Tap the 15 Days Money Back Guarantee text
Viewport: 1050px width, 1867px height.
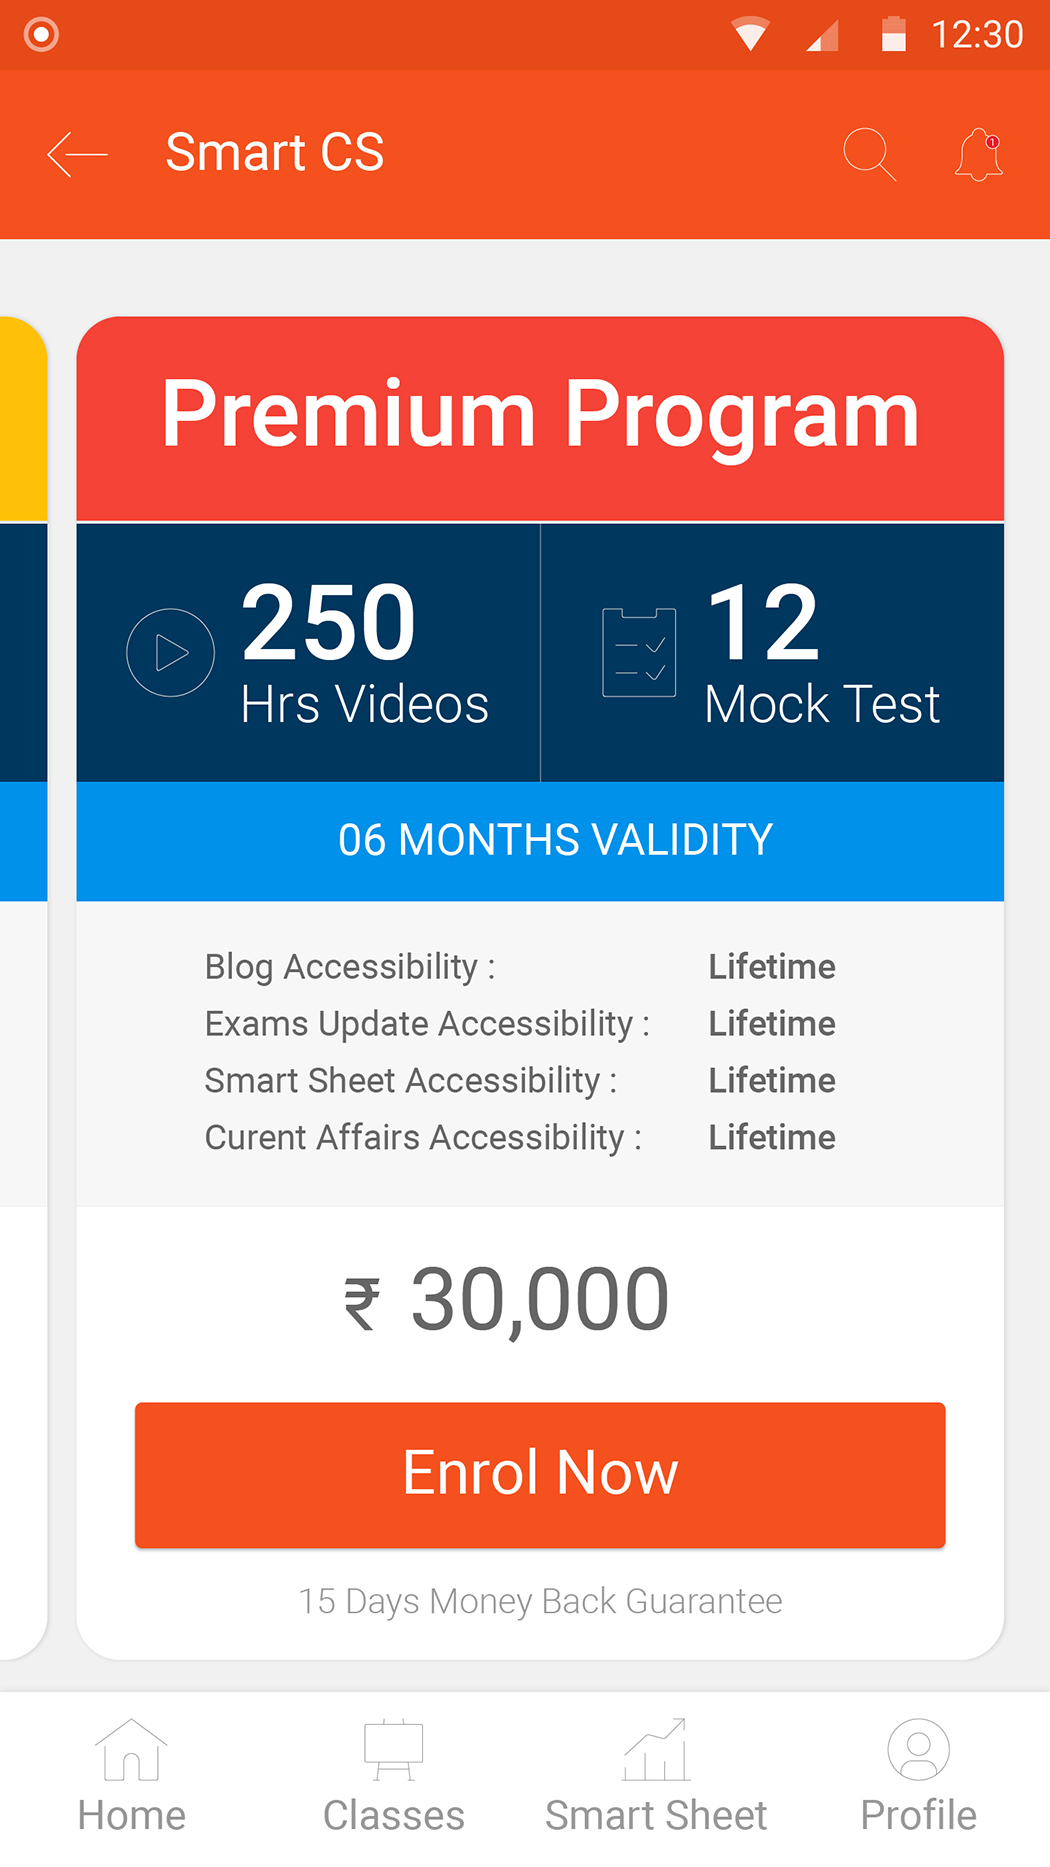pyautogui.click(x=540, y=1601)
